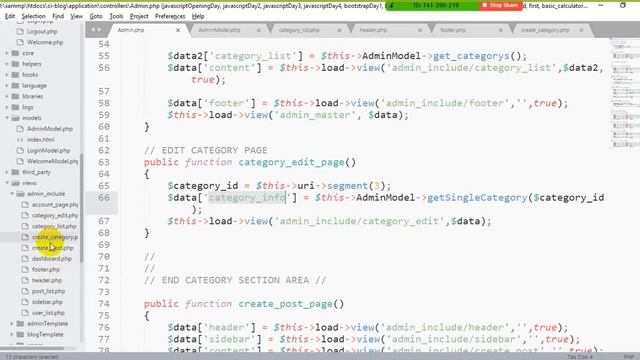
Task: Click the index.html code file icon
Action: click(x=20, y=140)
